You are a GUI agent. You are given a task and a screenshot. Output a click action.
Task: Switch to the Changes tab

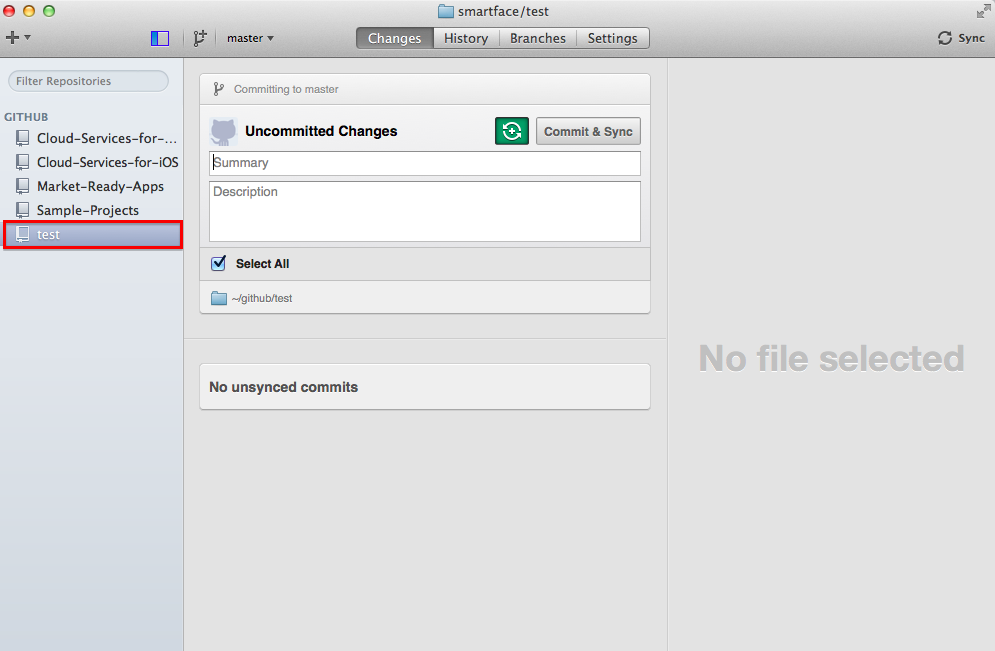pyautogui.click(x=395, y=38)
